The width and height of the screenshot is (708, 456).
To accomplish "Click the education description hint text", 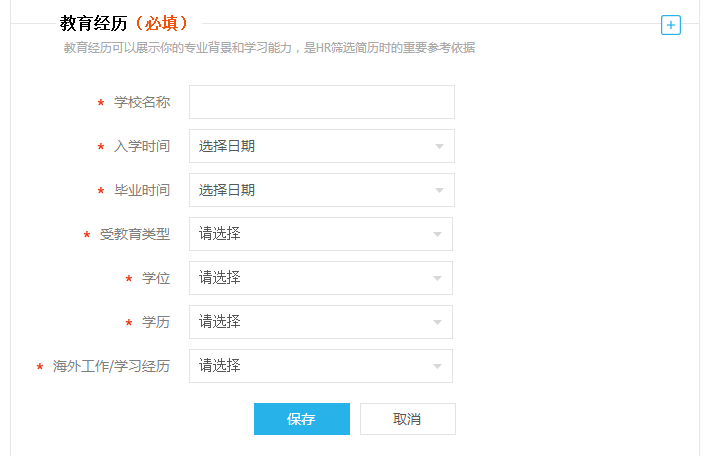I will click(x=269, y=48).
